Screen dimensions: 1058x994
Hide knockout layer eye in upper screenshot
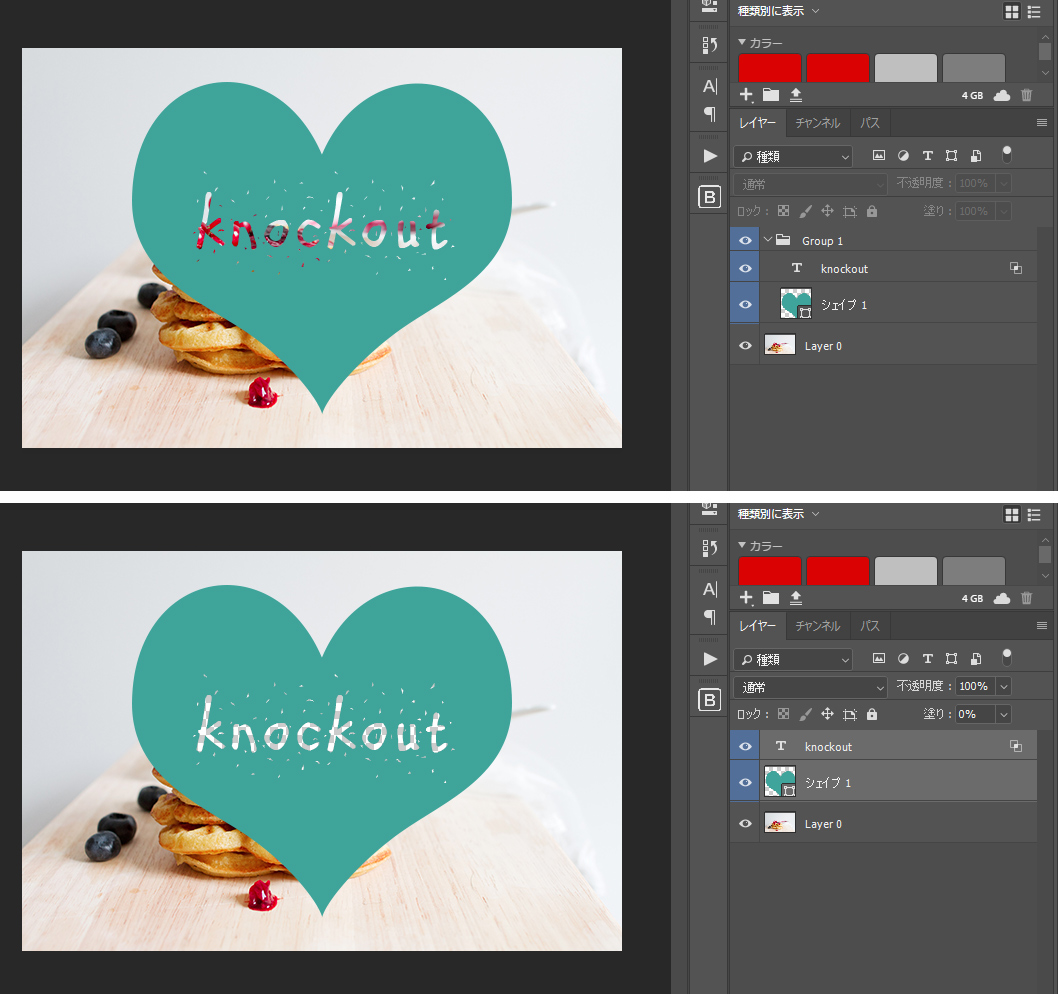point(745,269)
